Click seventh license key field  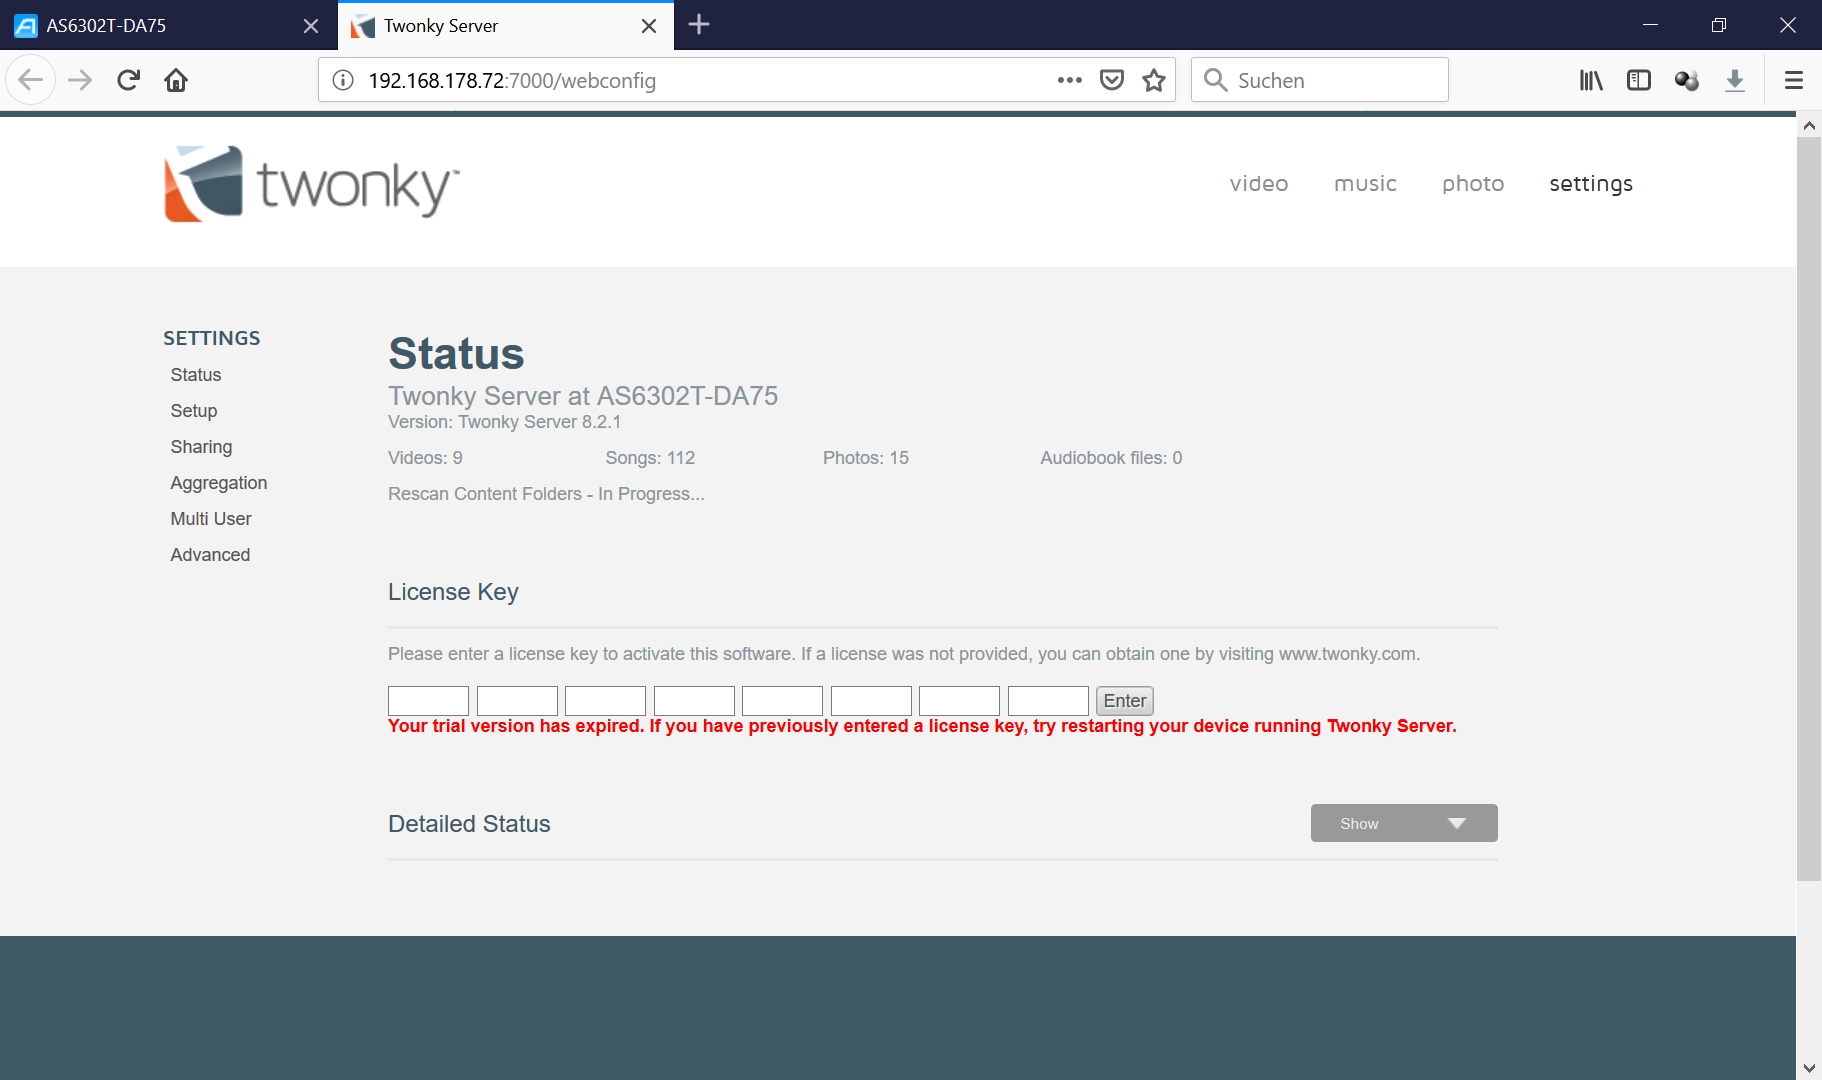pyautogui.click(x=959, y=701)
